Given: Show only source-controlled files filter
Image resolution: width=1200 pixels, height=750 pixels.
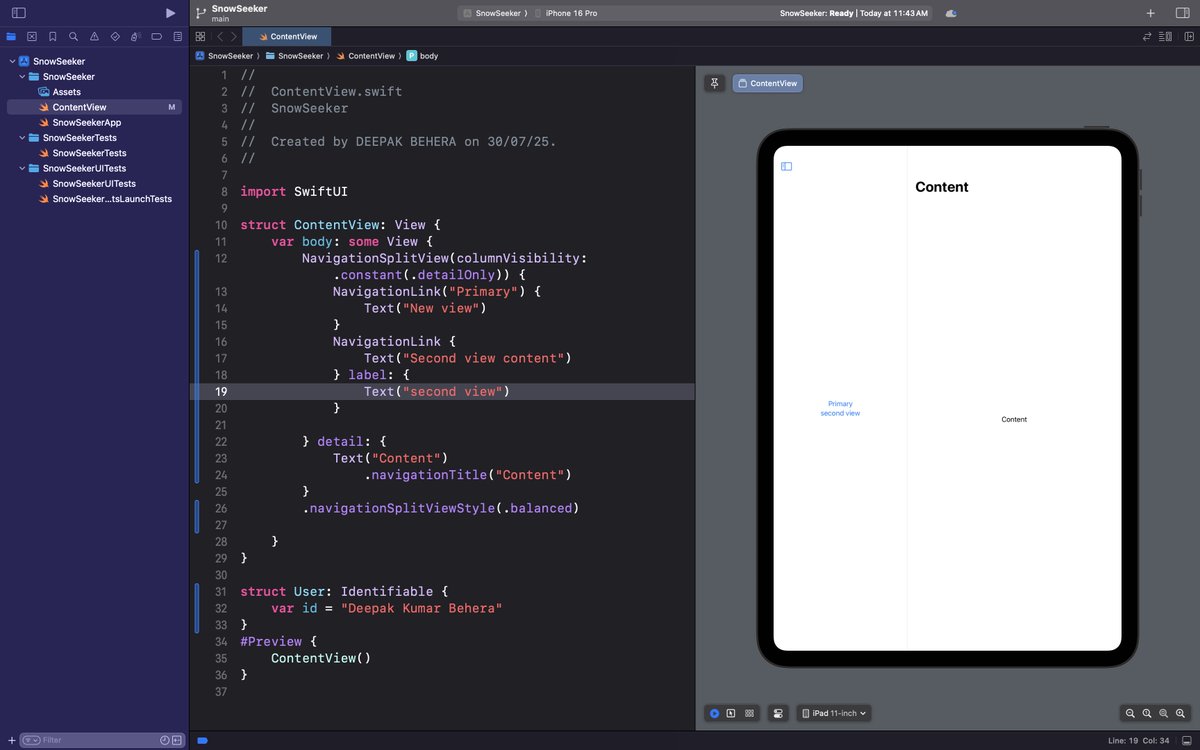Looking at the screenshot, I should pyautogui.click(x=178, y=740).
